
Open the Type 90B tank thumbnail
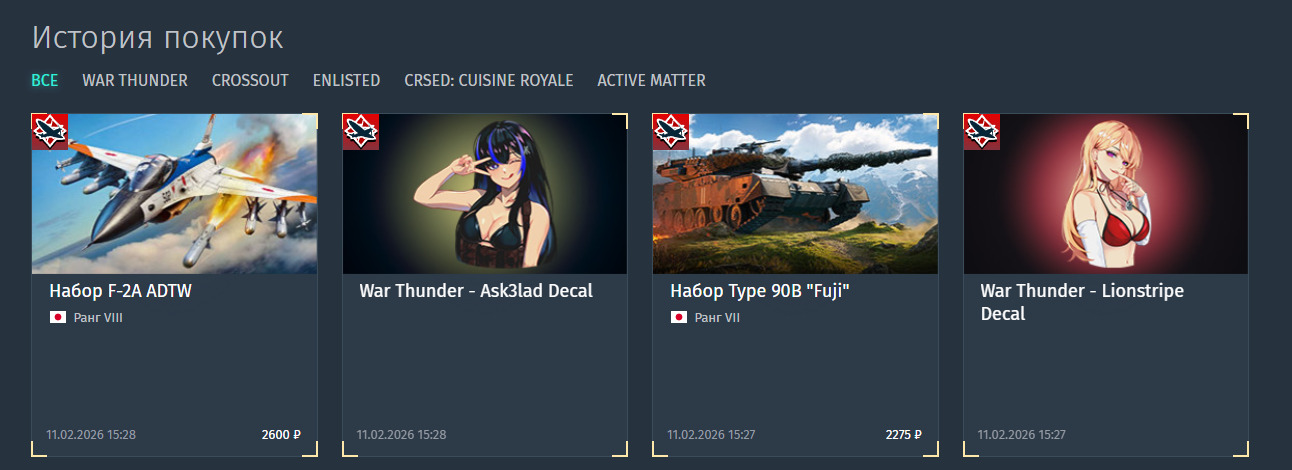click(x=796, y=194)
